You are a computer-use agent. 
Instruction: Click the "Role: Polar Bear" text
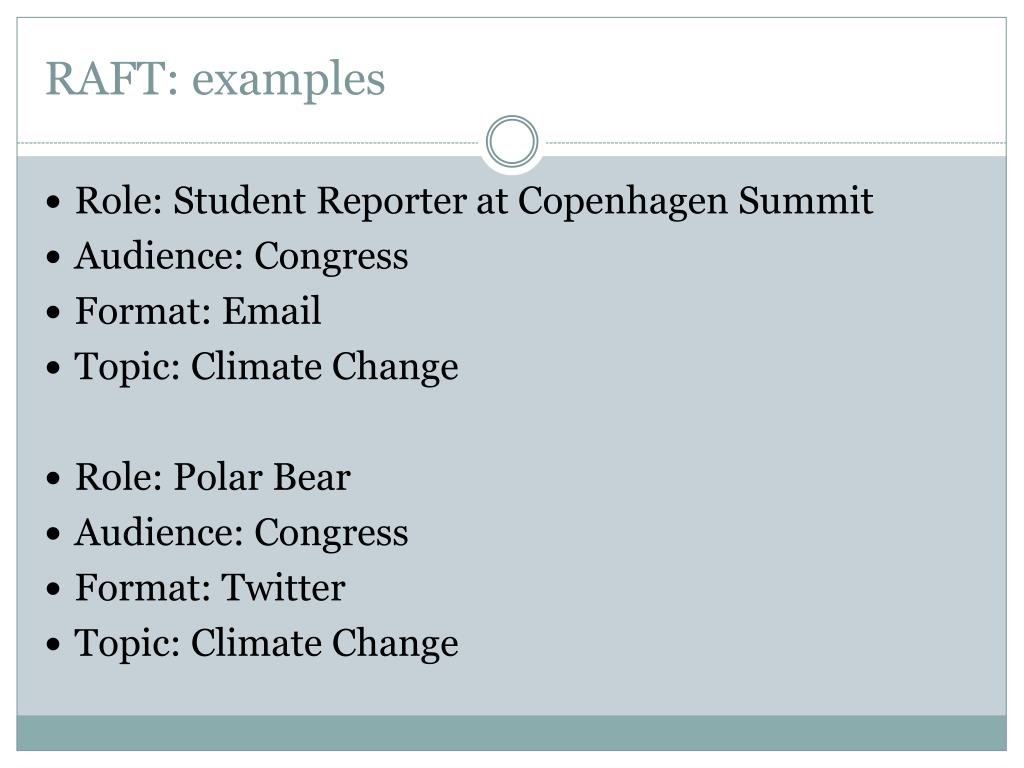click(x=213, y=477)
